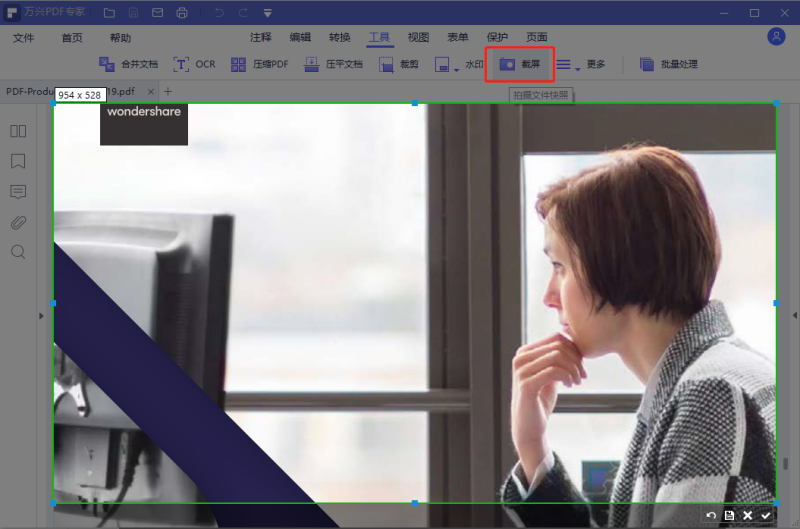Open the attachments paperclip panel
The height and width of the screenshot is (529, 800).
click(x=18, y=222)
